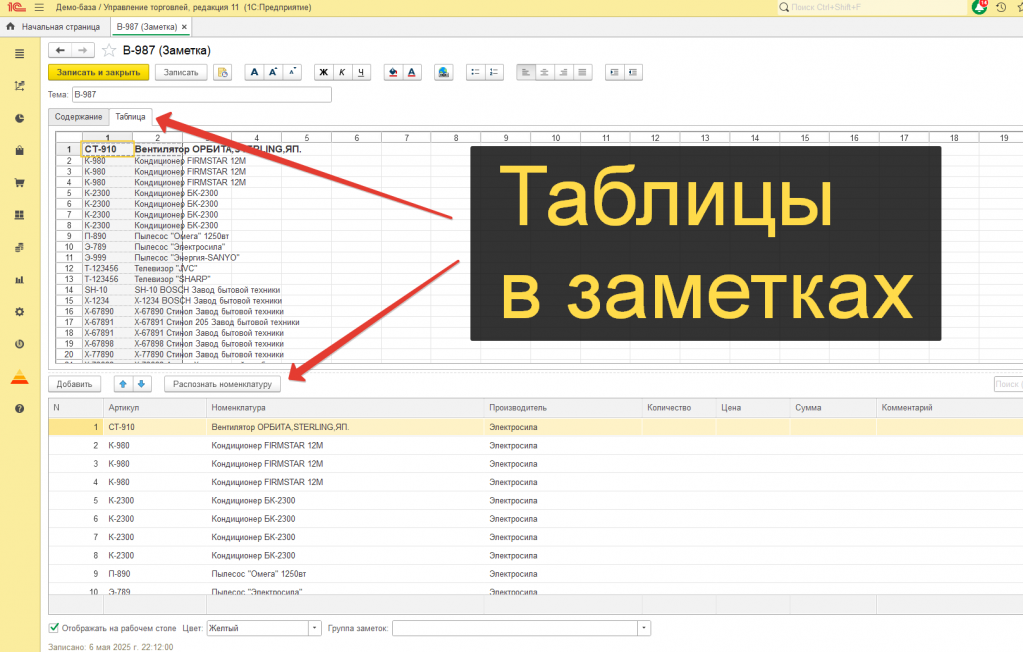The image size is (1023, 652).
Task: Open help with question mark sidebar icon
Action: [x=20, y=409]
